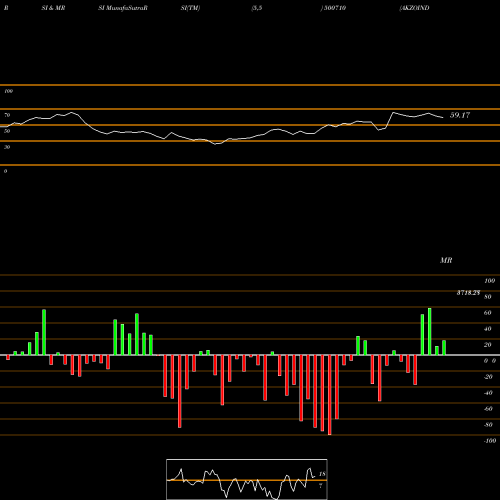Click the '(AKZOIND' ticker label
The height and width of the screenshot is (500, 500).
pos(414,8)
